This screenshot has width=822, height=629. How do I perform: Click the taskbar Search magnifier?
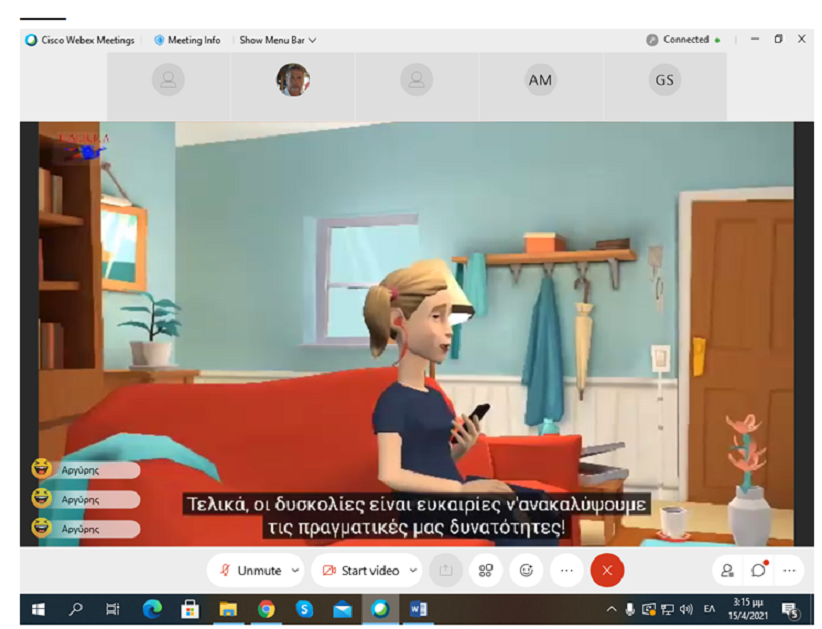pos(76,609)
